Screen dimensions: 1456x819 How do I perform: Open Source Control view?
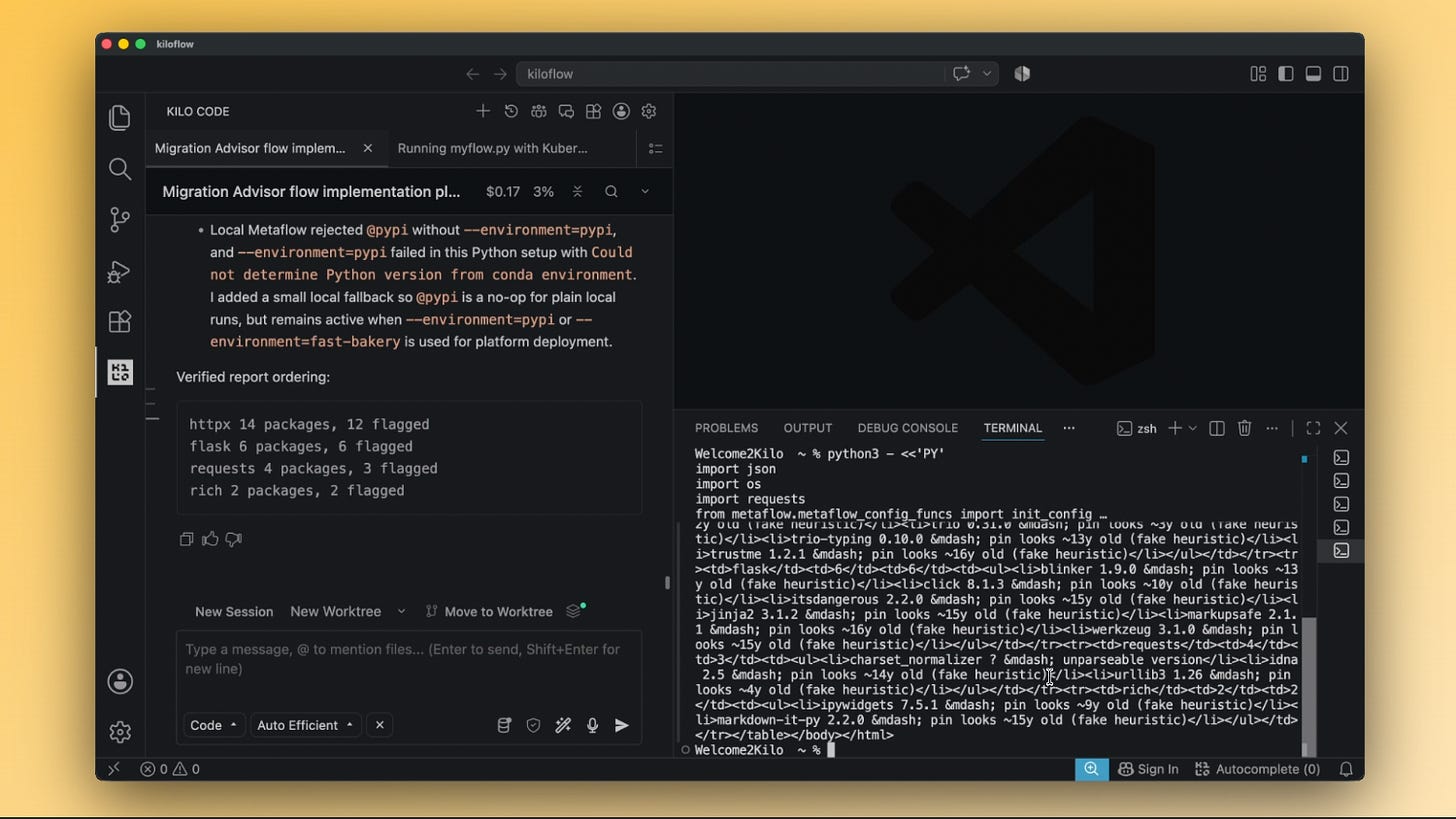tap(120, 220)
